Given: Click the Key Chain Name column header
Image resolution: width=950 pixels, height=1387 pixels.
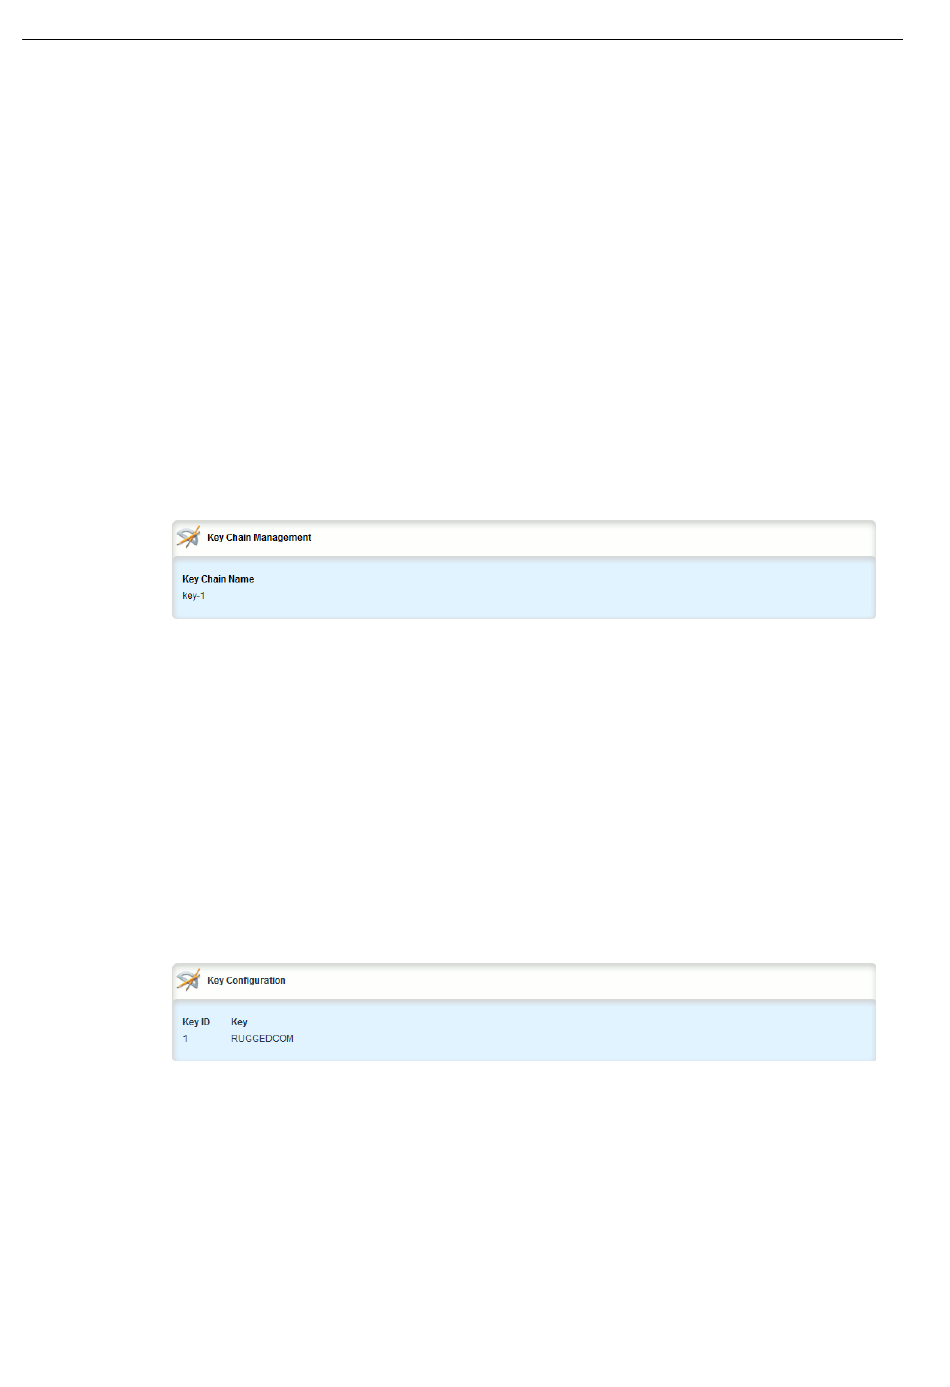Looking at the screenshot, I should [x=218, y=579].
